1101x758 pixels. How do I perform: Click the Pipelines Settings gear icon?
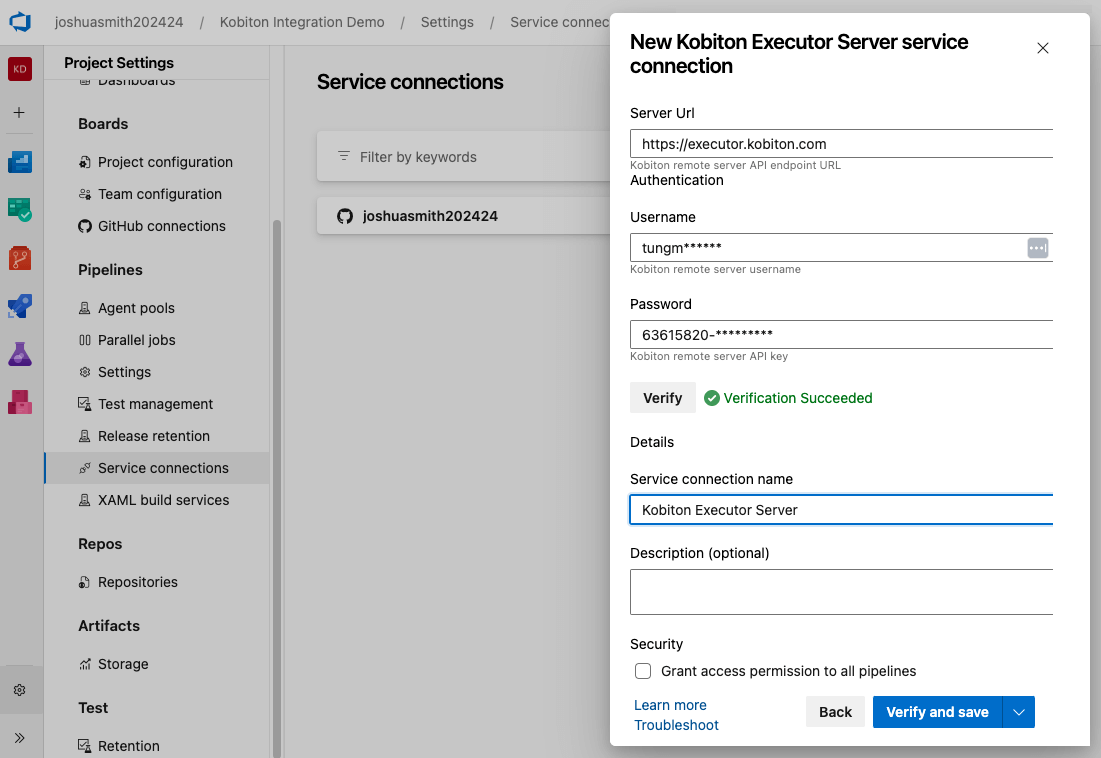85,372
